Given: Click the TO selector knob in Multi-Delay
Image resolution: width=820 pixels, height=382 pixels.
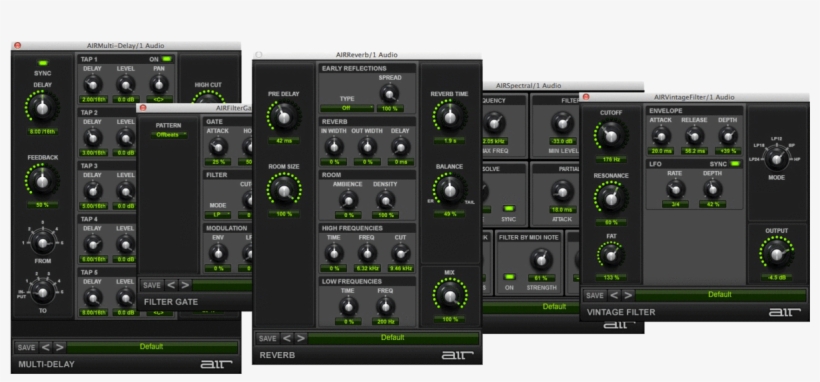Looking at the screenshot, I should [42, 292].
